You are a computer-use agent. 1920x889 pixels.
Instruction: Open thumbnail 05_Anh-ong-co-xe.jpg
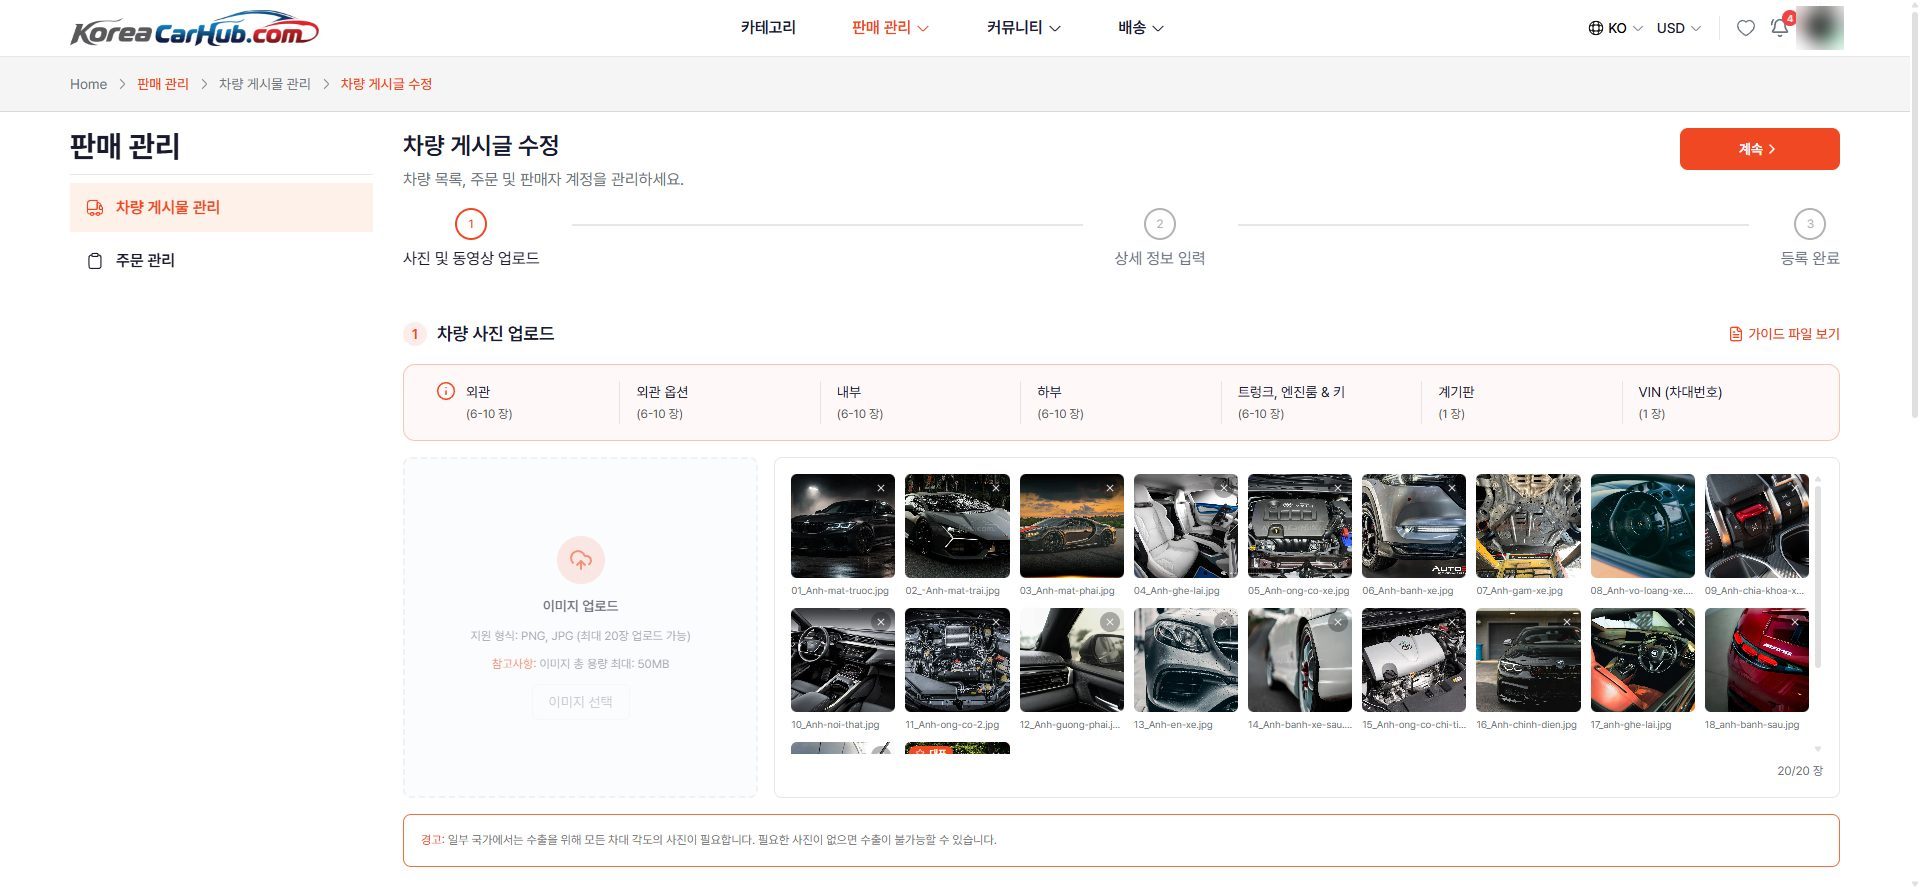[1300, 526]
